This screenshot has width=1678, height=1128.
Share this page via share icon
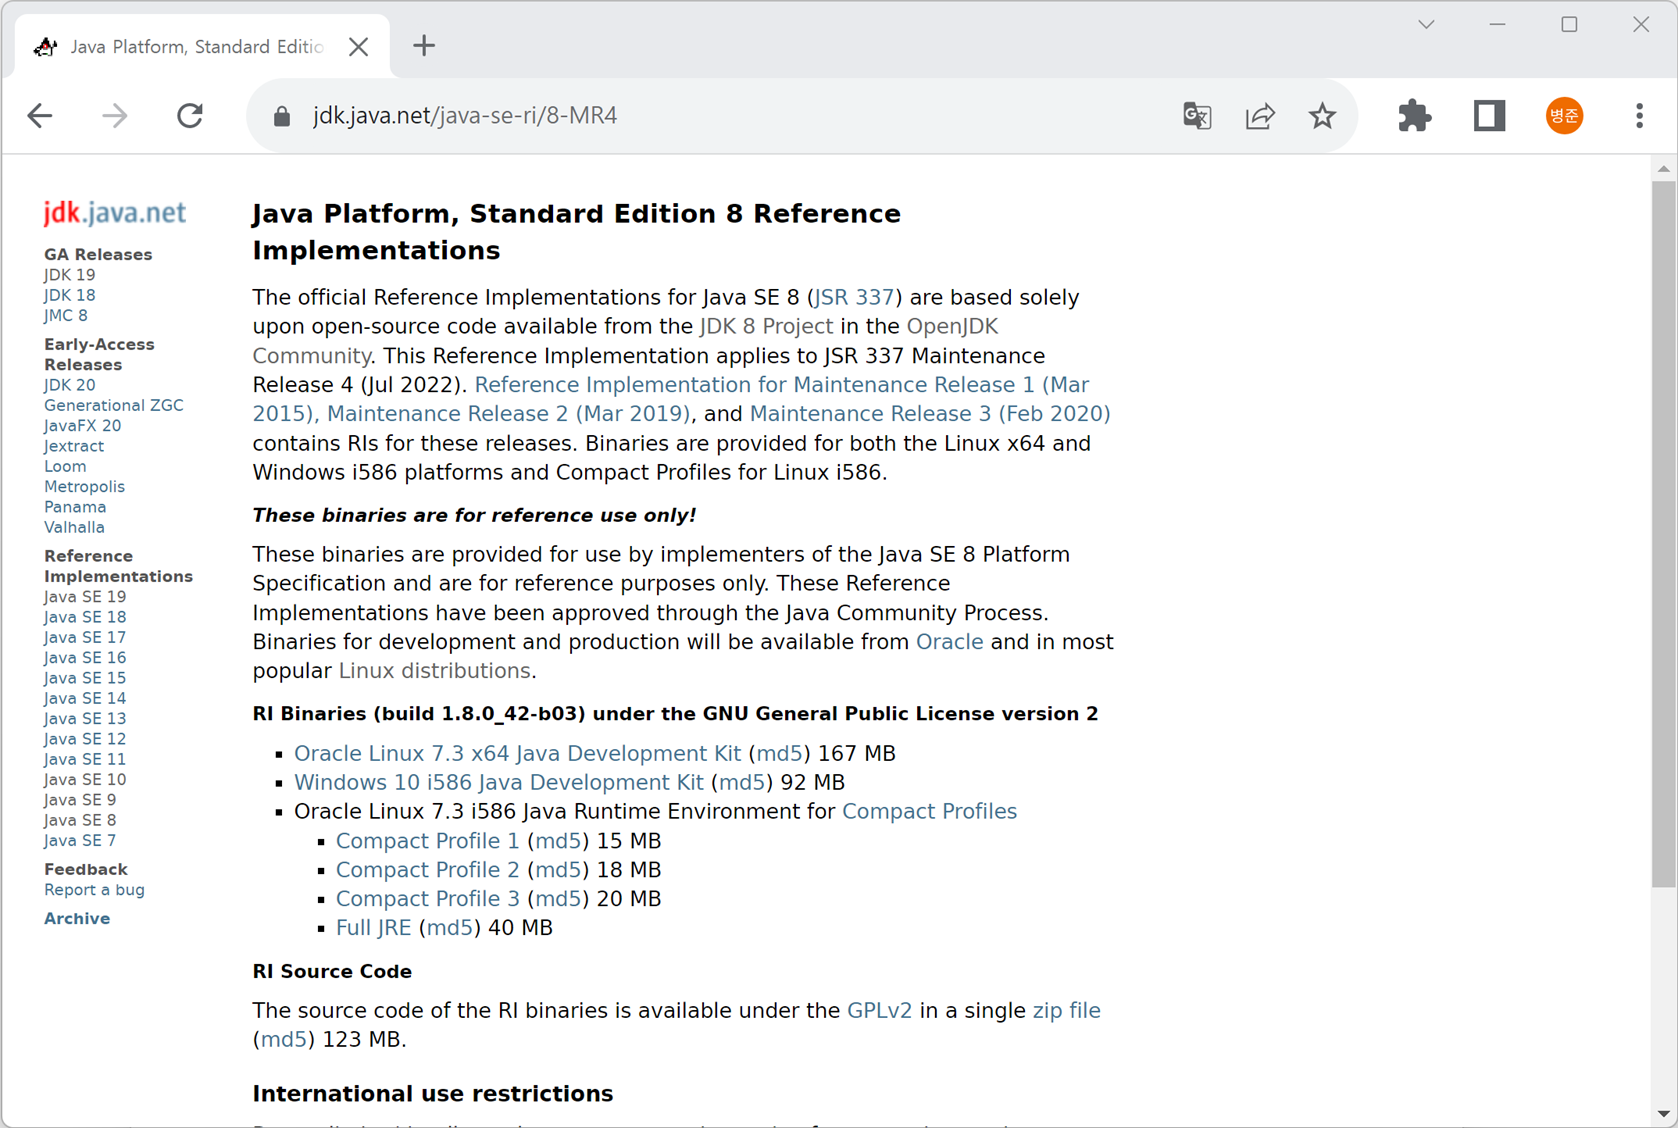[1260, 116]
